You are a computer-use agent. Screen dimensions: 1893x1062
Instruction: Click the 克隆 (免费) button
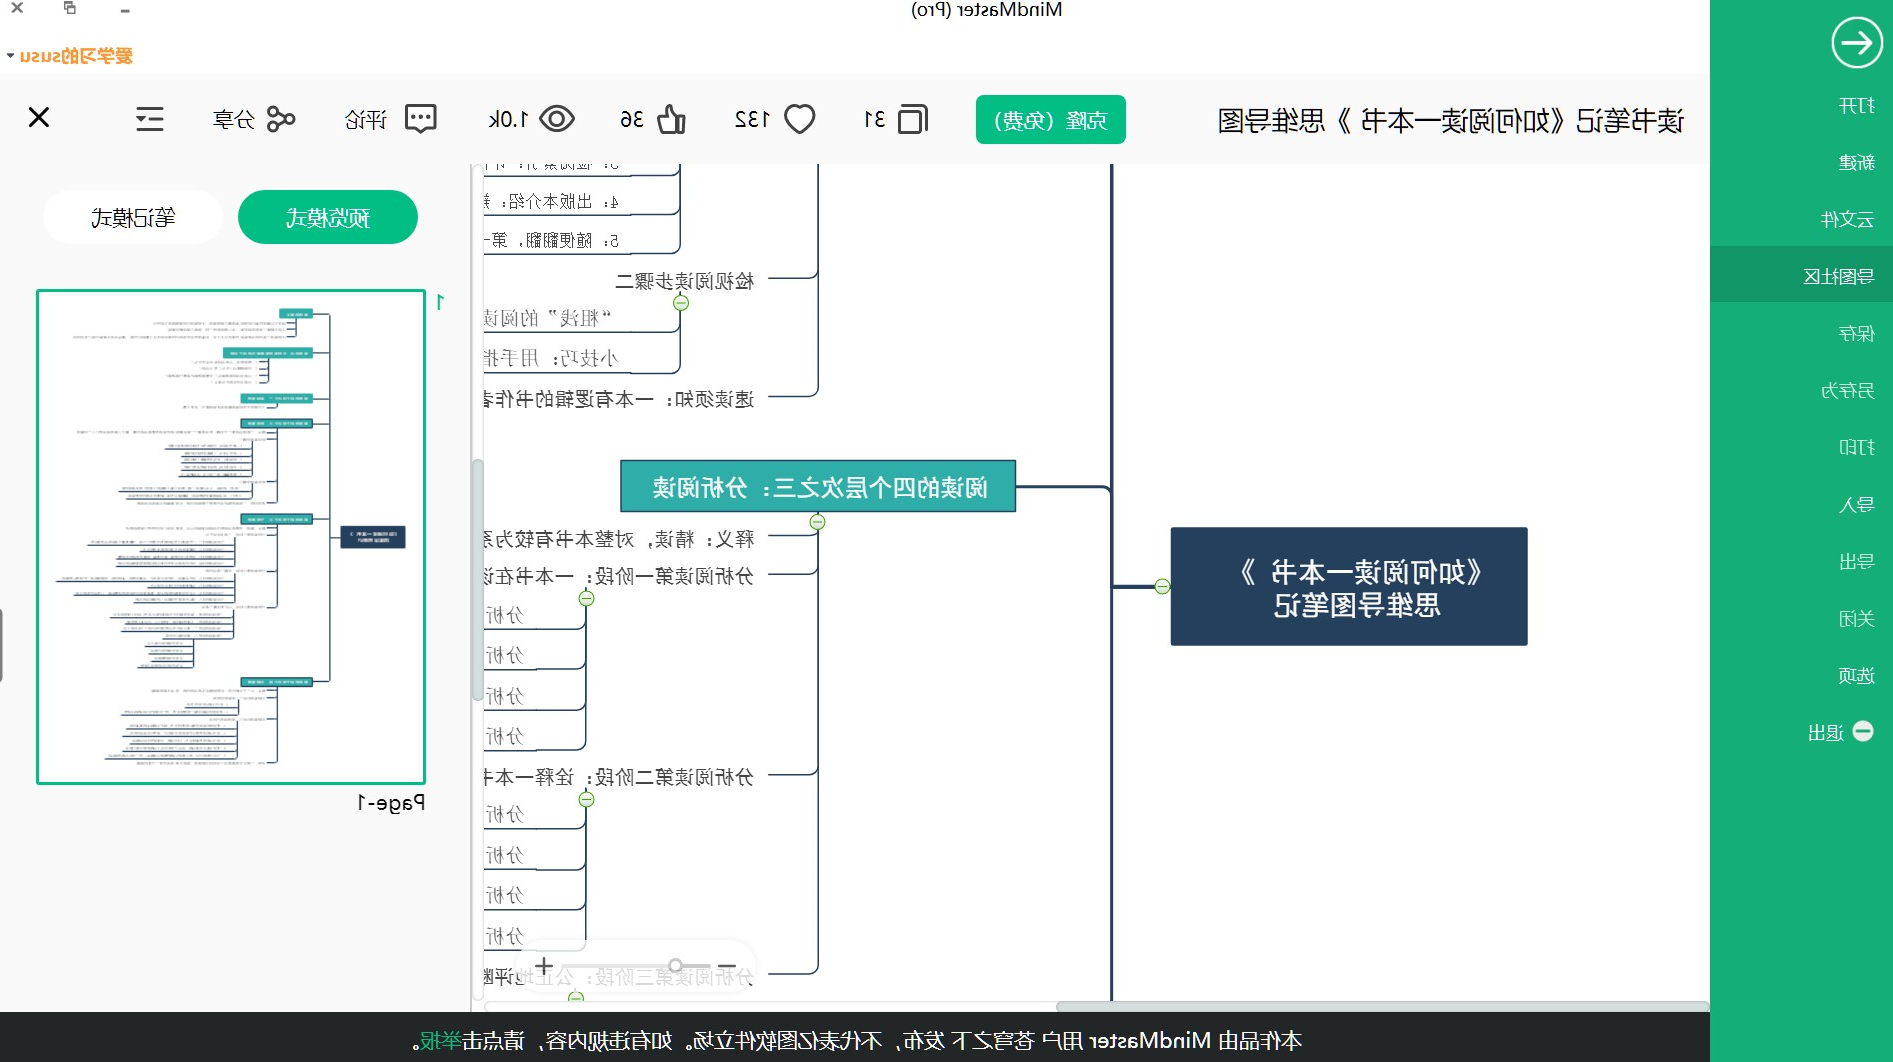(x=1050, y=120)
